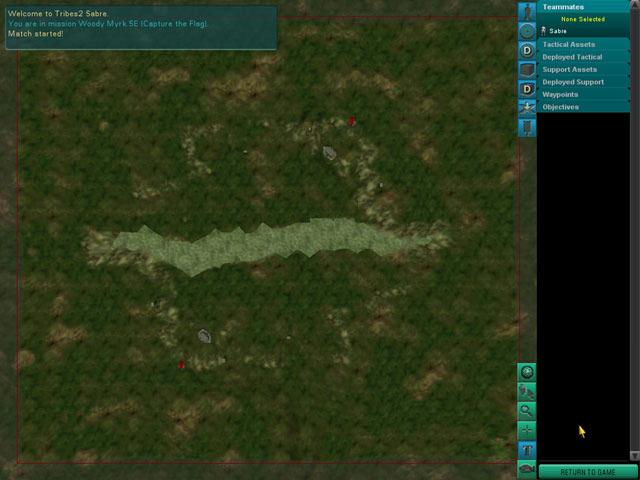Image resolution: width=640 pixels, height=480 pixels.
Task: Click the panel scrollbar up arrow
Action: (x=635, y=4)
